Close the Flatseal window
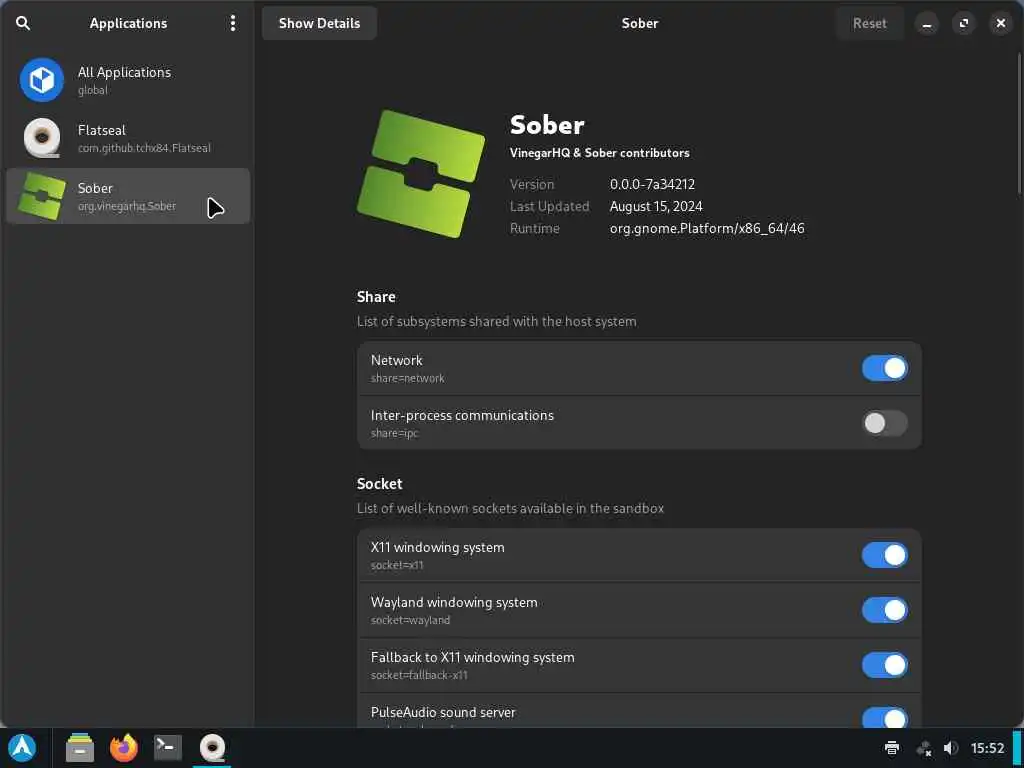The height and width of the screenshot is (768, 1024). pyautogui.click(x=1000, y=24)
